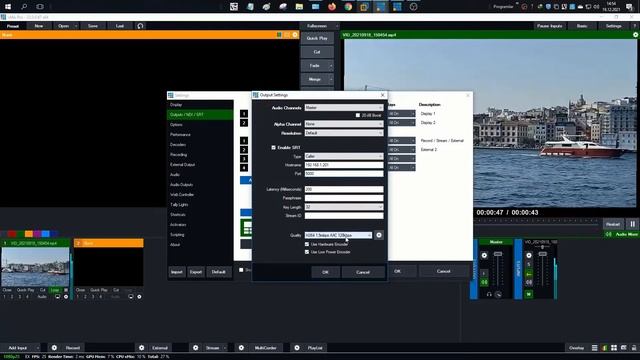Click the Windows Start button
Viewport: 640px width, 360px height.
[8, 7]
